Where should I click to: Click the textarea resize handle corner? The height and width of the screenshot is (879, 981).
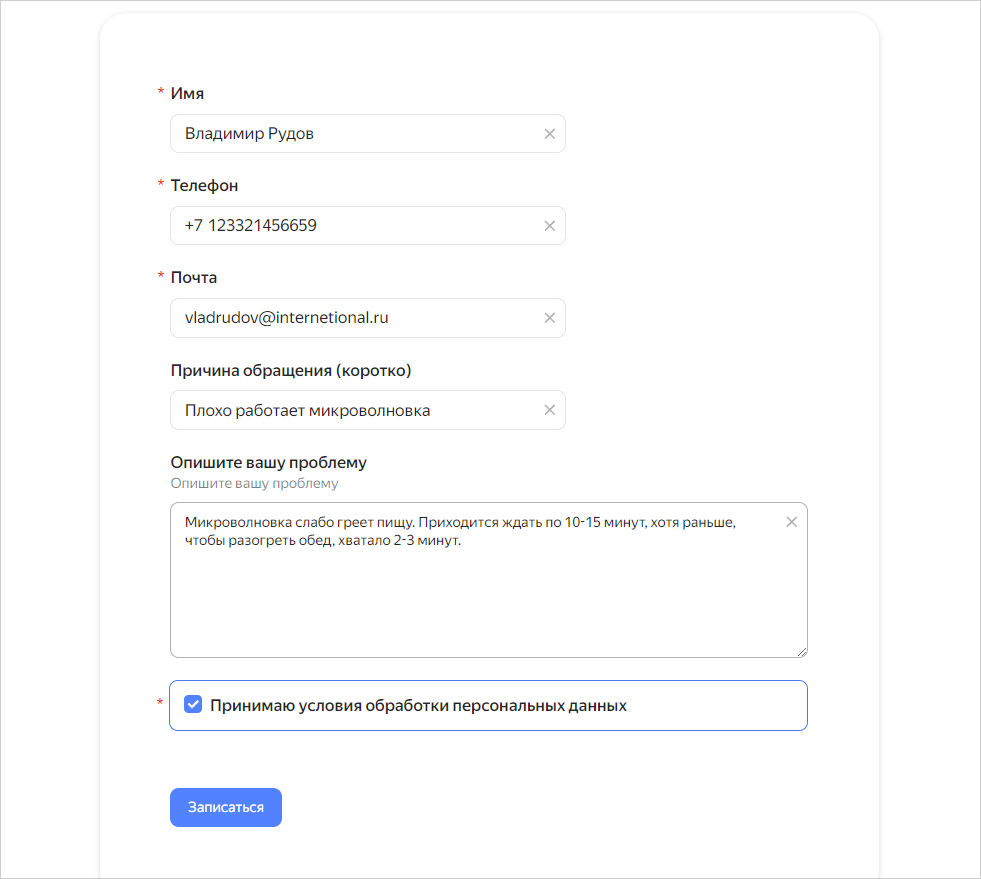[x=801, y=652]
